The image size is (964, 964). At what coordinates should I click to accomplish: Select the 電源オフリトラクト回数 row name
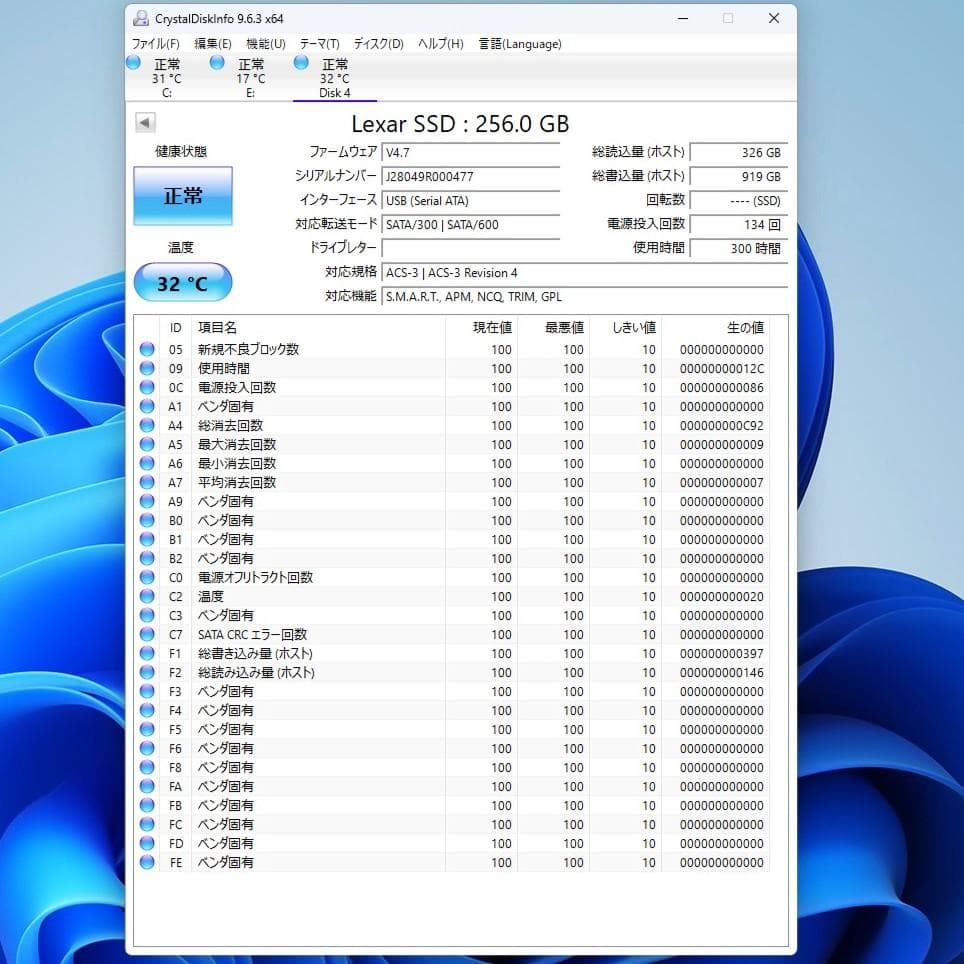pos(255,577)
